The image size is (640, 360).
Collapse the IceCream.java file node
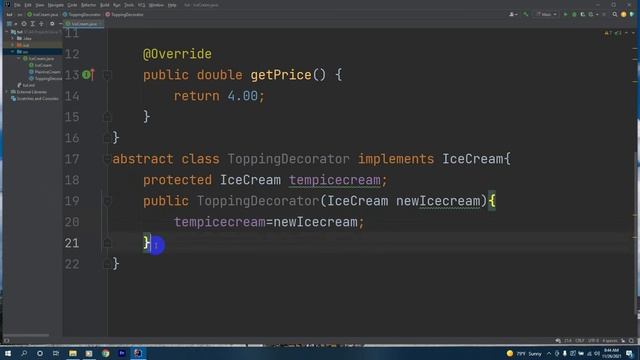pyautogui.click(x=19, y=58)
